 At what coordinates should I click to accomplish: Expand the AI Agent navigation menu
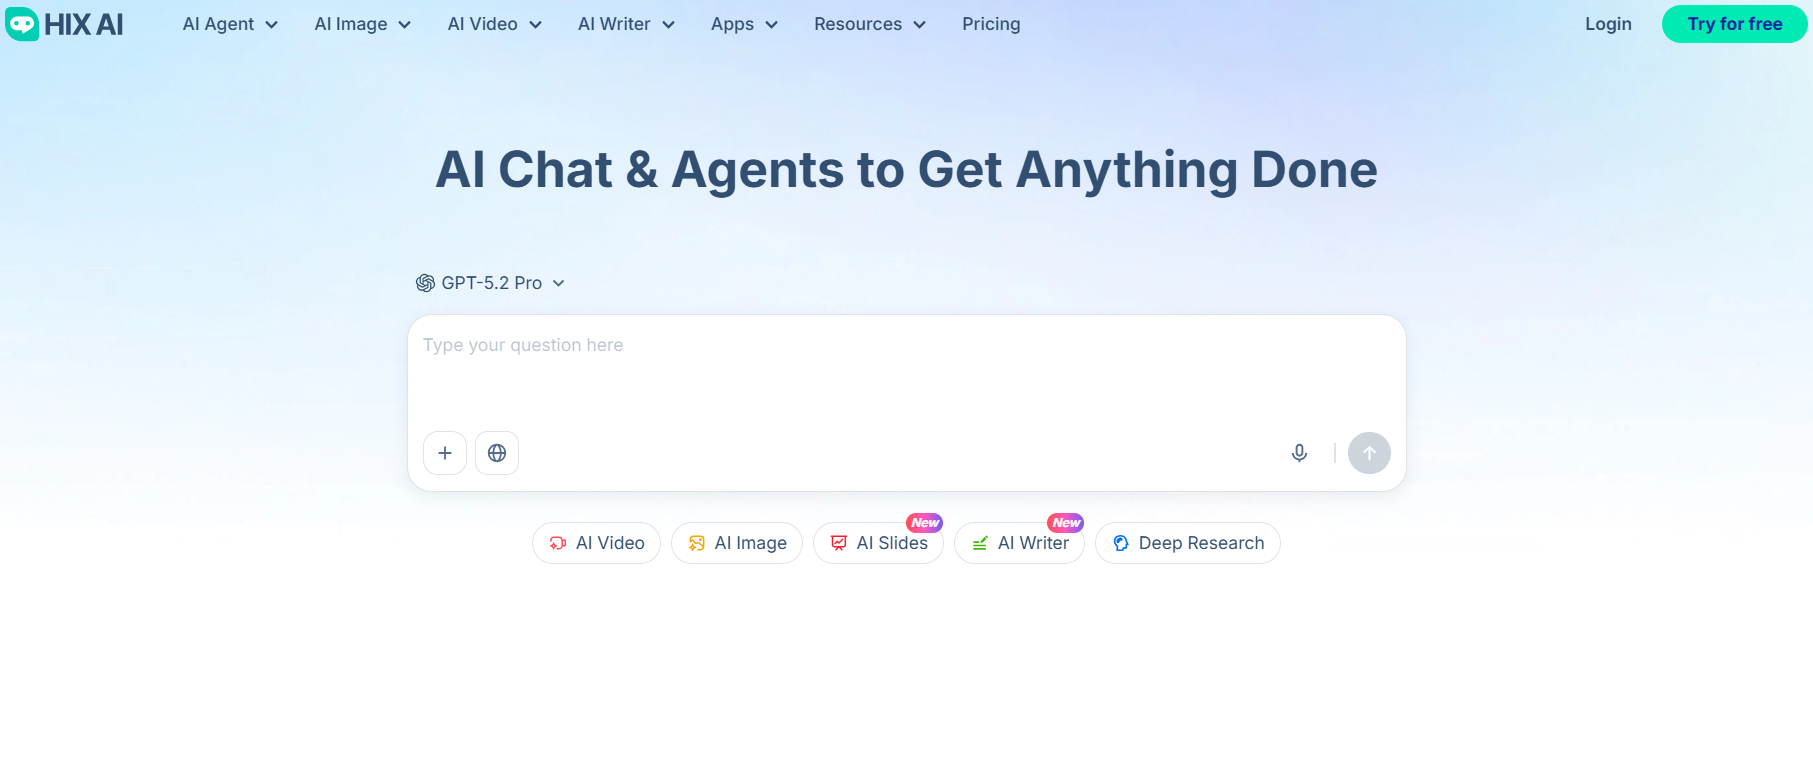[x=230, y=24]
